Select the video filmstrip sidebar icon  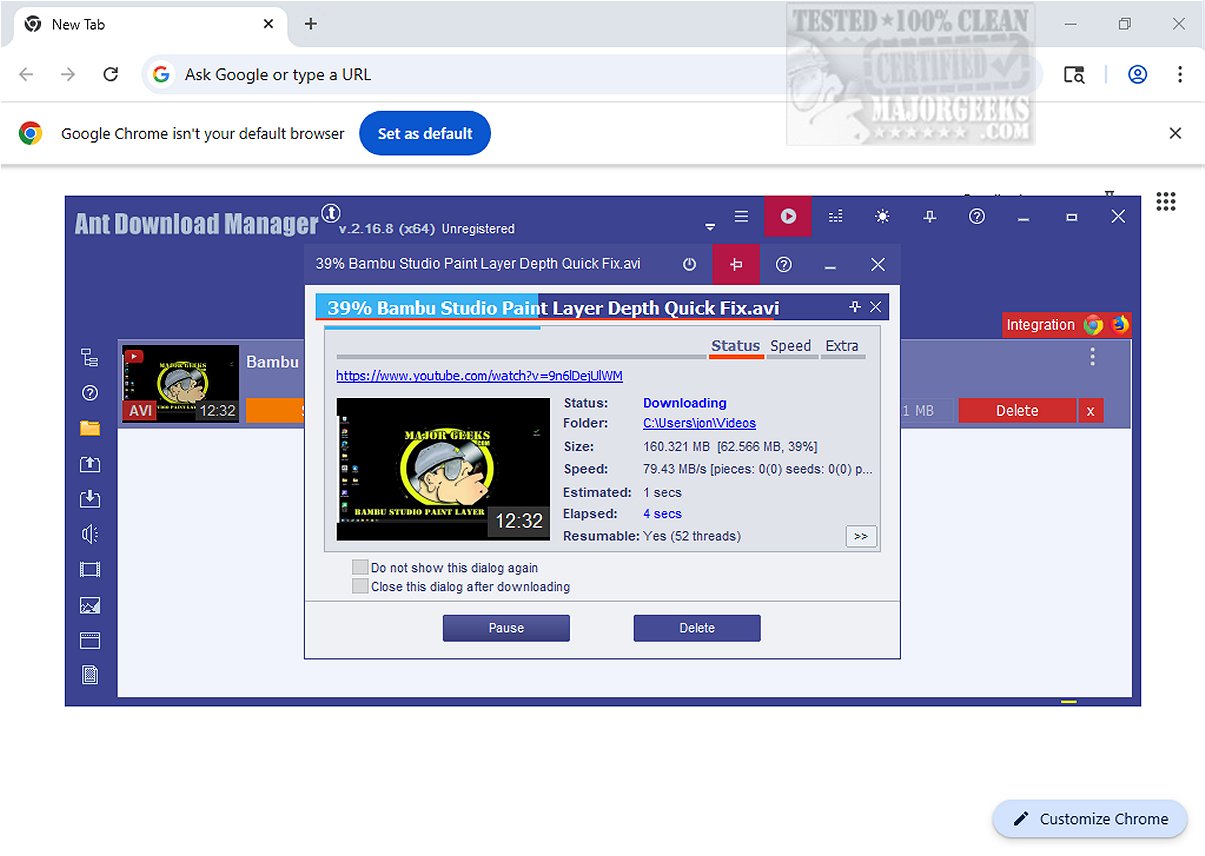tap(90, 570)
